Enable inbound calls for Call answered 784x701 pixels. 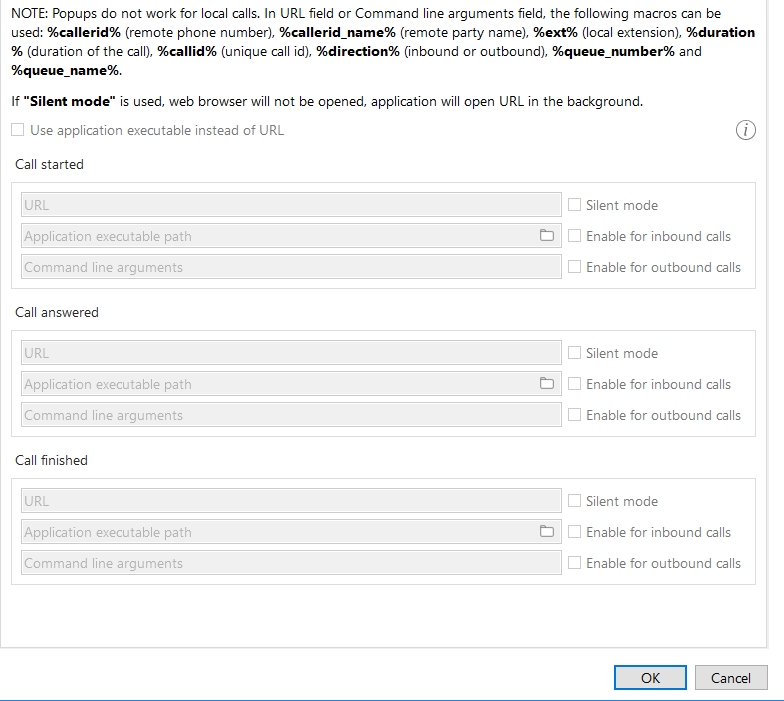(x=574, y=384)
